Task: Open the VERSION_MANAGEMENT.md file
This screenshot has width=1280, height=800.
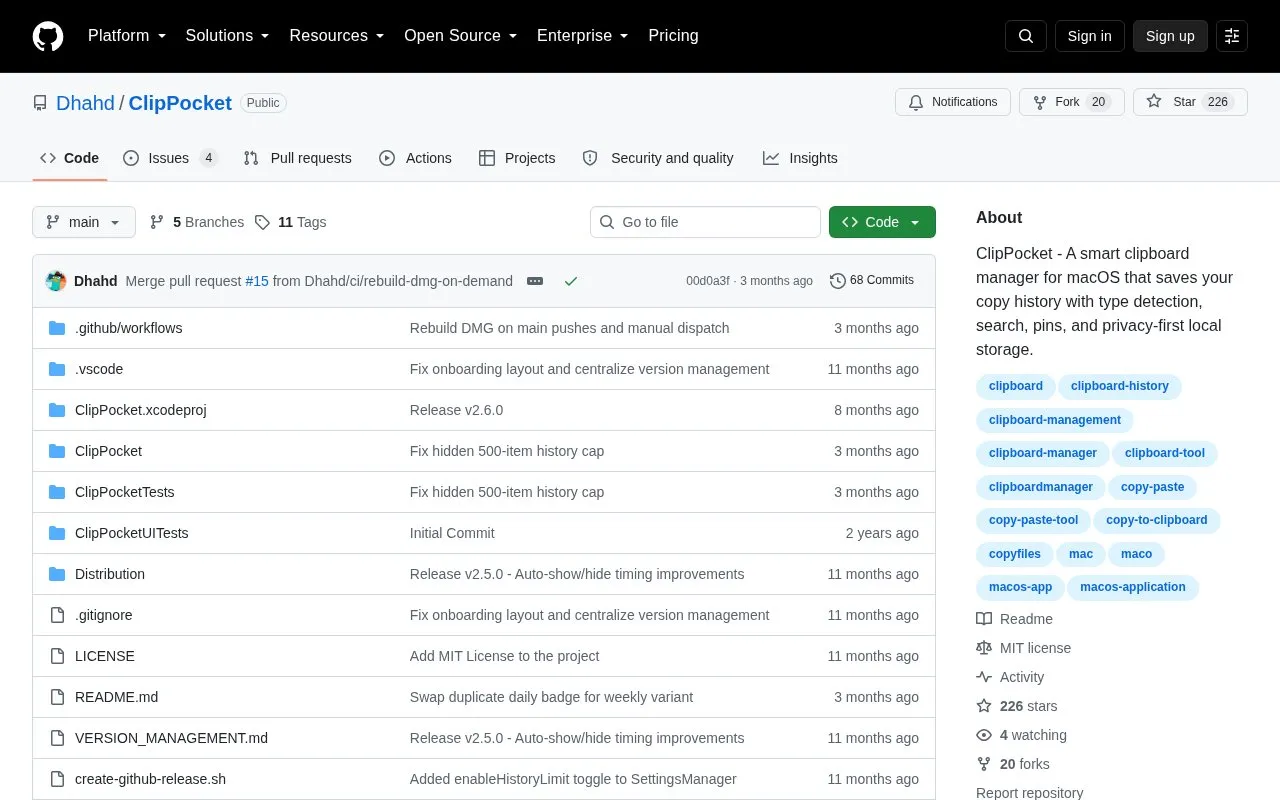Action: pyautogui.click(x=171, y=738)
